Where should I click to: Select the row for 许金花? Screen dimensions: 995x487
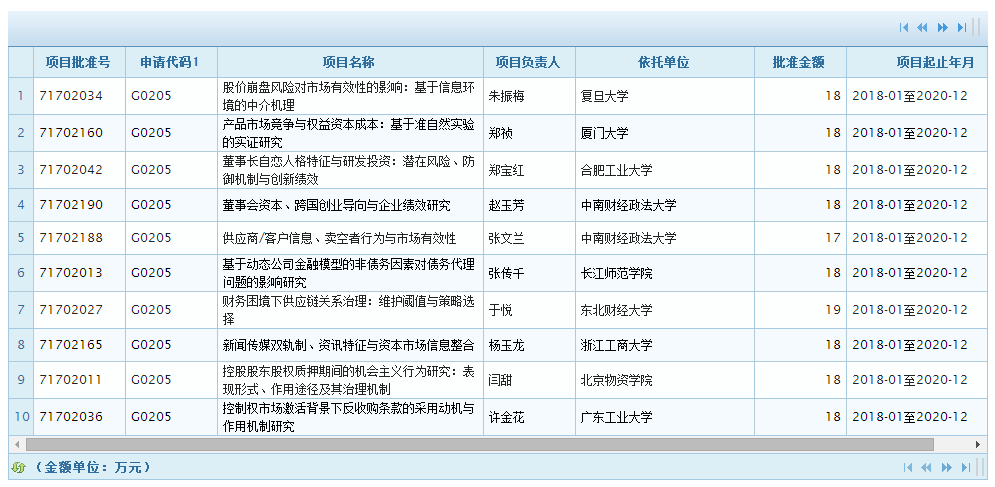pyautogui.click(x=506, y=417)
